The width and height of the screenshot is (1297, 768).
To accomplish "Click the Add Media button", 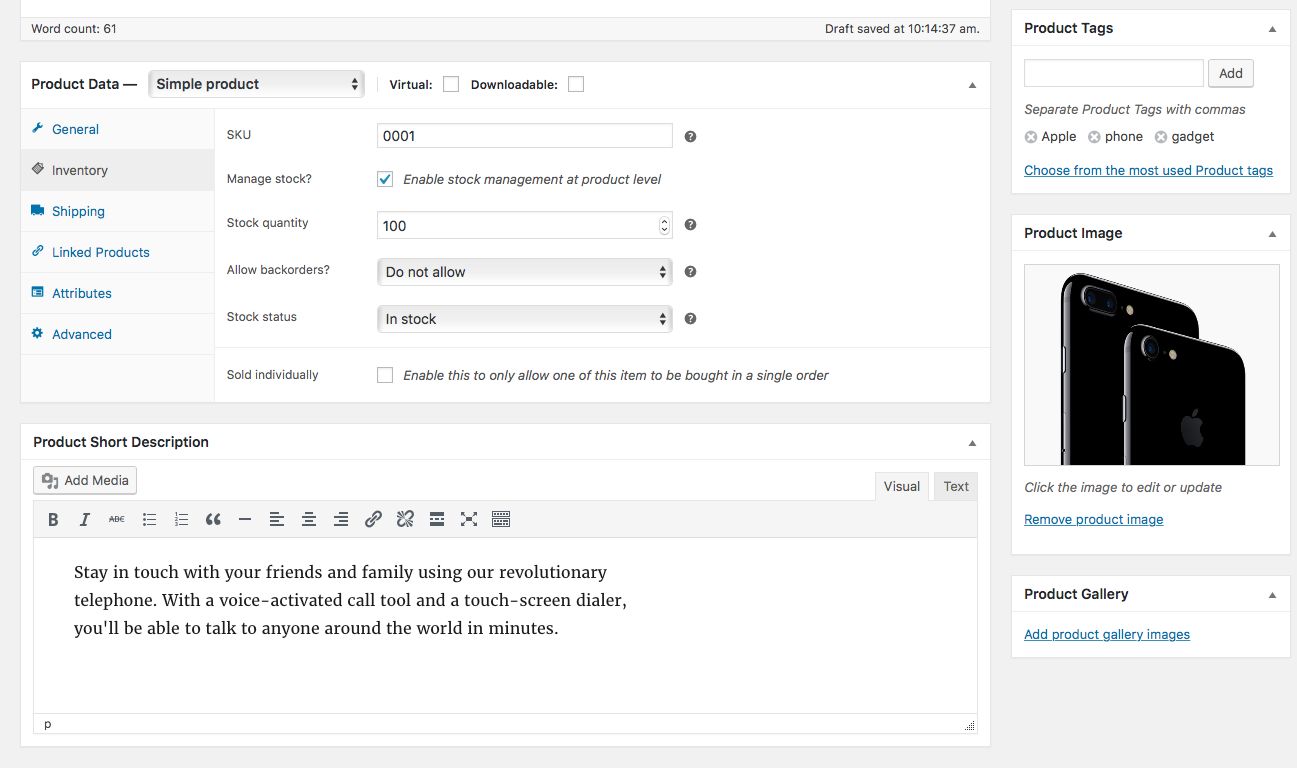I will click(x=85, y=480).
